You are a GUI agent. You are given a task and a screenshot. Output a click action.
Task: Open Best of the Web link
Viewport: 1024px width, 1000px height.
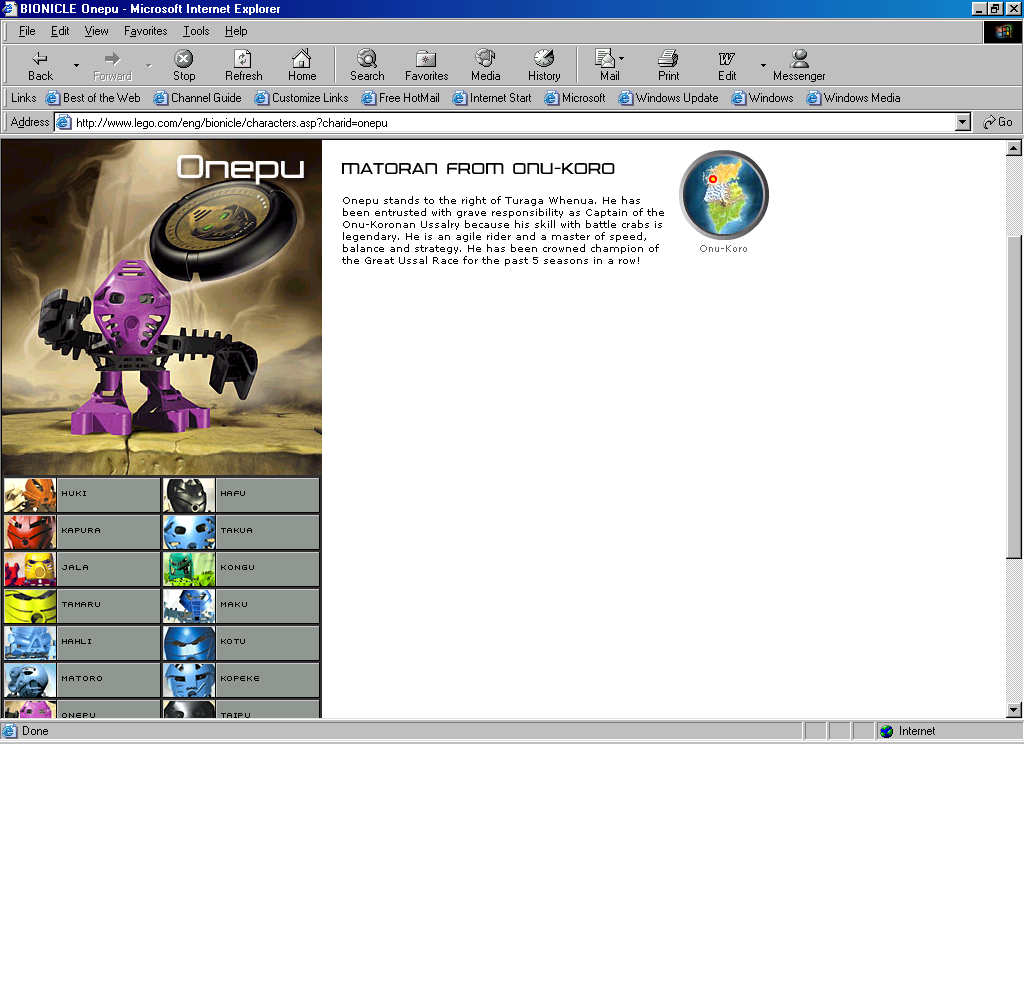click(93, 98)
